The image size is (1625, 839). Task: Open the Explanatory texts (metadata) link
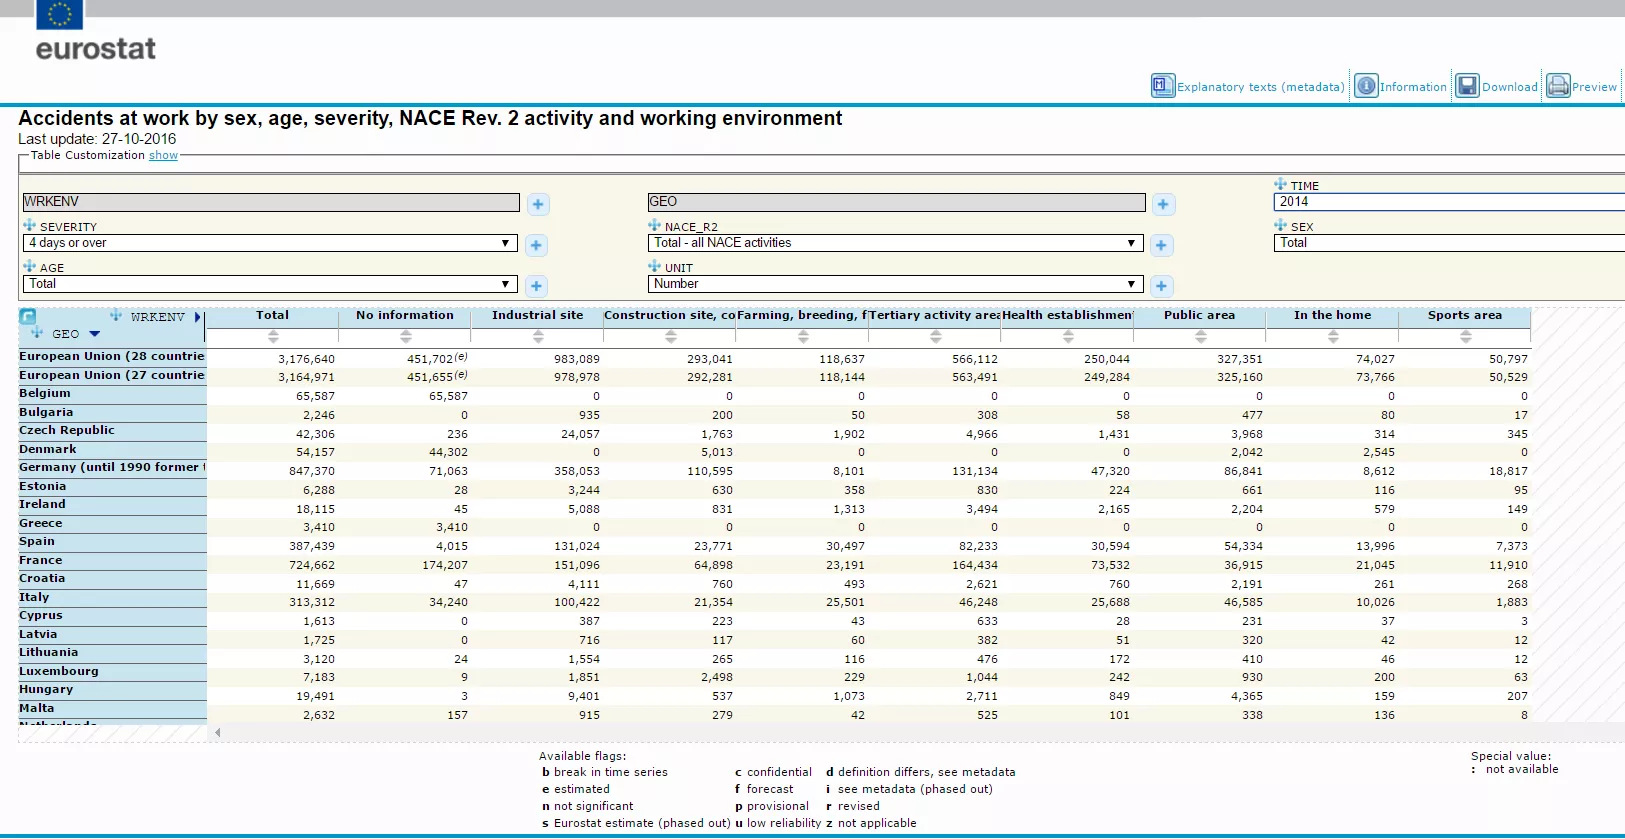(x=1260, y=87)
